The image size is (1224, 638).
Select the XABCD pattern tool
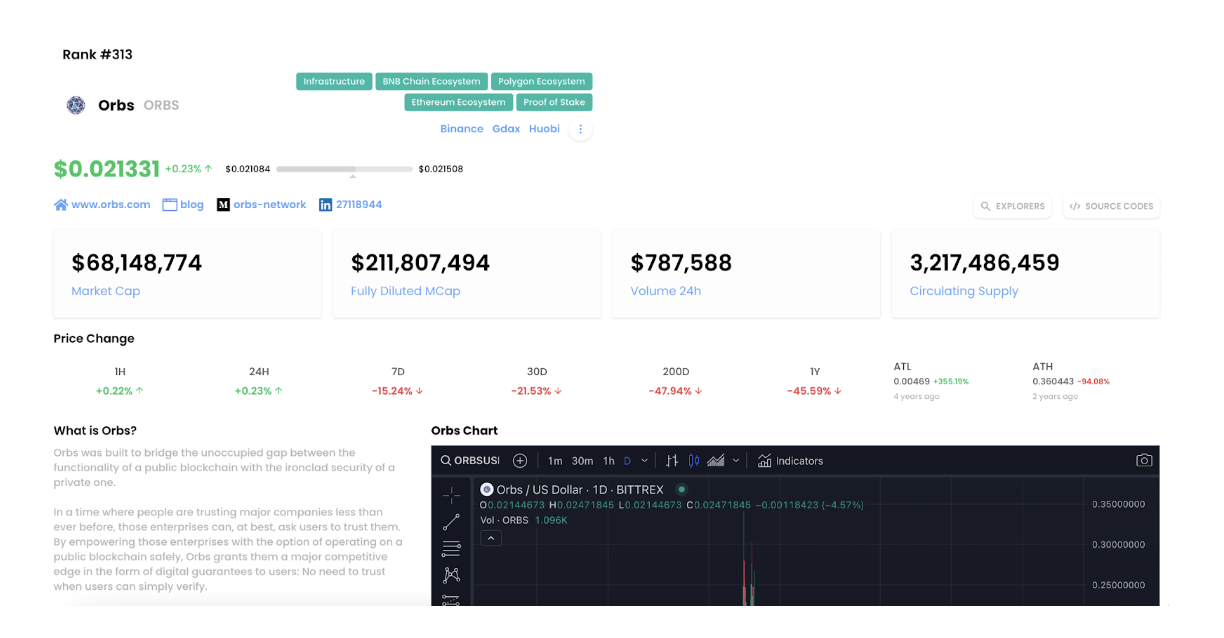tap(451, 575)
